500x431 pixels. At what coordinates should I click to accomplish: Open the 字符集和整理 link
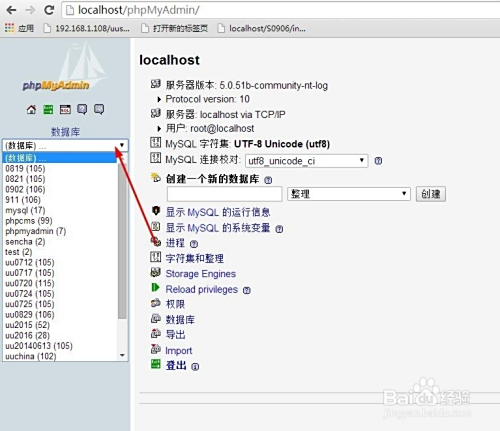click(195, 258)
